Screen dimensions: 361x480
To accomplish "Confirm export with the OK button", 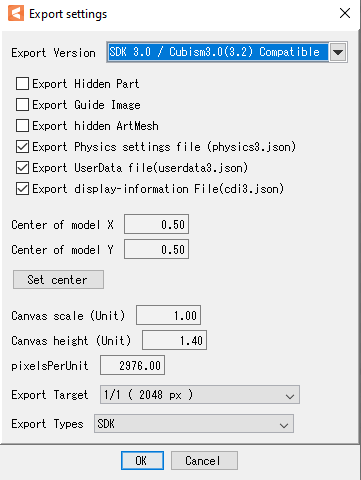I will pos(142,461).
